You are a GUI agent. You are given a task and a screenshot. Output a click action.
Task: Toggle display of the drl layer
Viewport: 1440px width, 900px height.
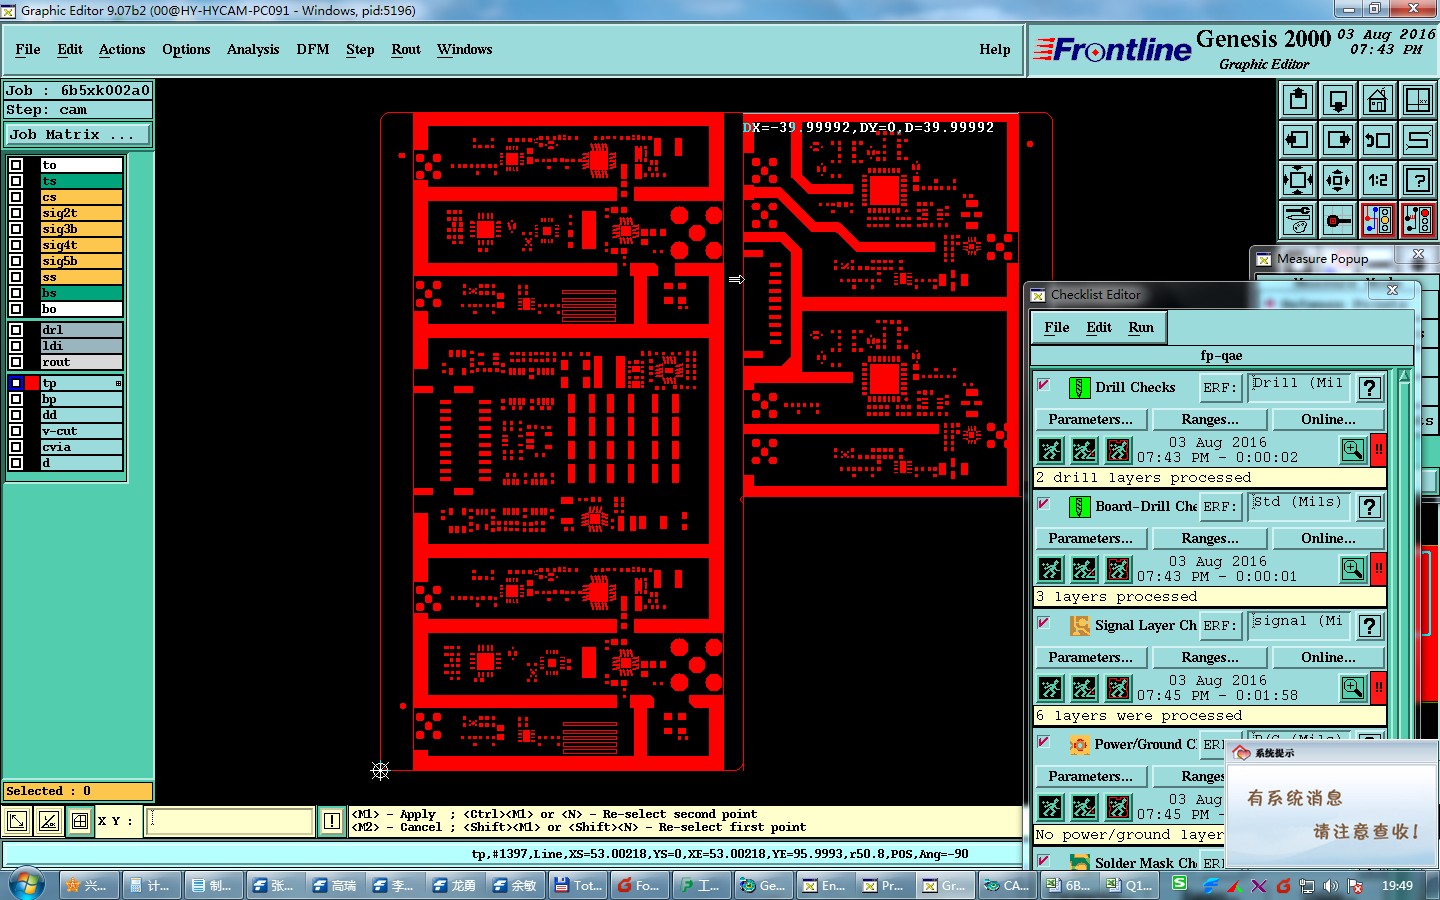tap(16, 330)
